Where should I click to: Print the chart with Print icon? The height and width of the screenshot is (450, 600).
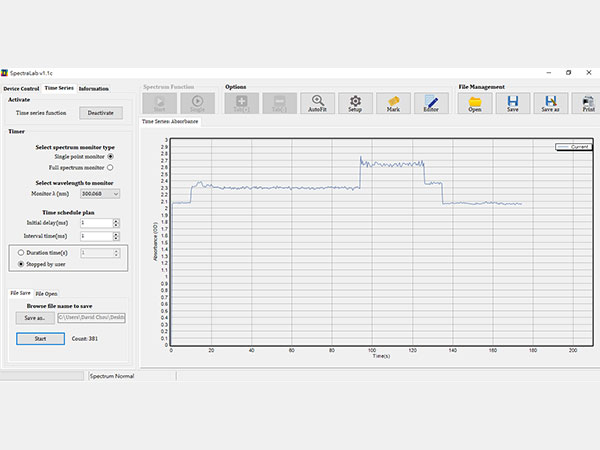pyautogui.click(x=588, y=103)
